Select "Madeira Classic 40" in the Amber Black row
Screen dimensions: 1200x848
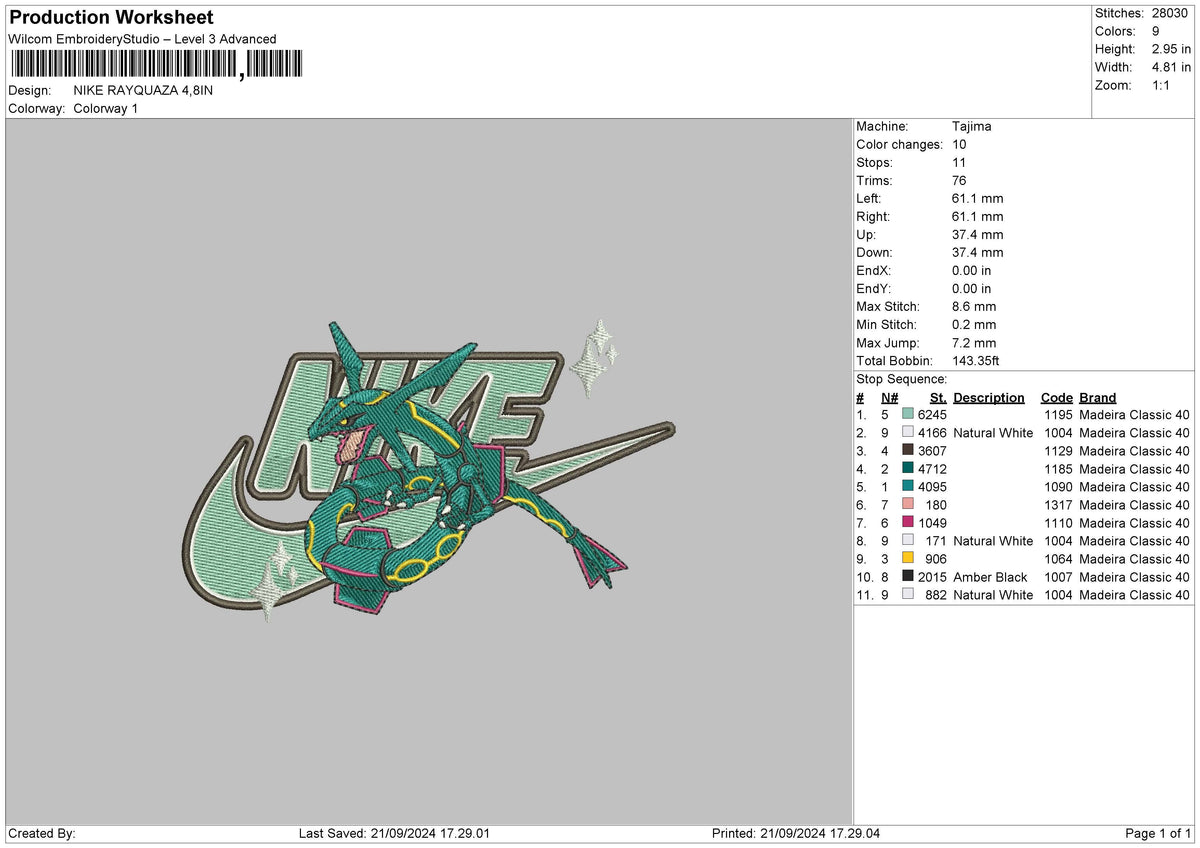click(1135, 577)
